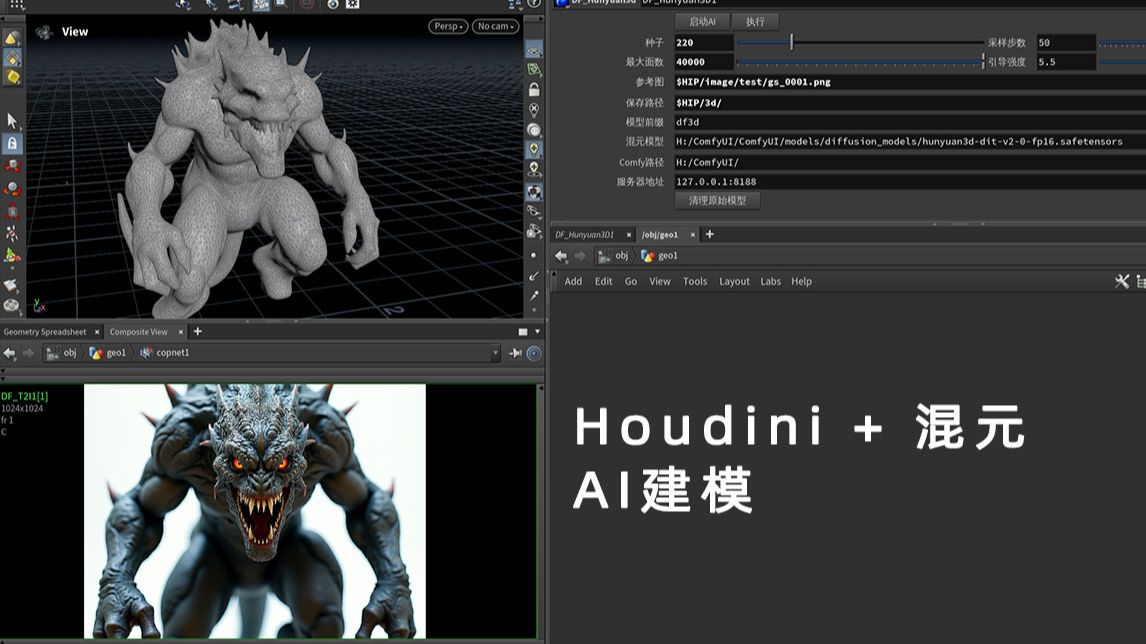Click the hide other objects glasses icon
Viewport: 1146px width, 644px height.
coord(534,211)
